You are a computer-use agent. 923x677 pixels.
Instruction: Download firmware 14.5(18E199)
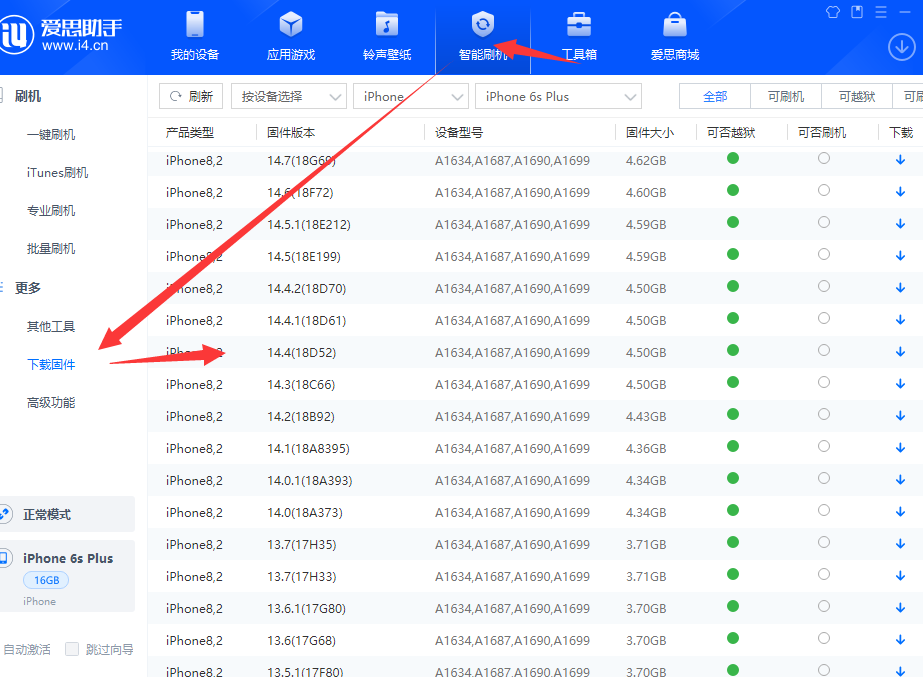click(x=900, y=256)
